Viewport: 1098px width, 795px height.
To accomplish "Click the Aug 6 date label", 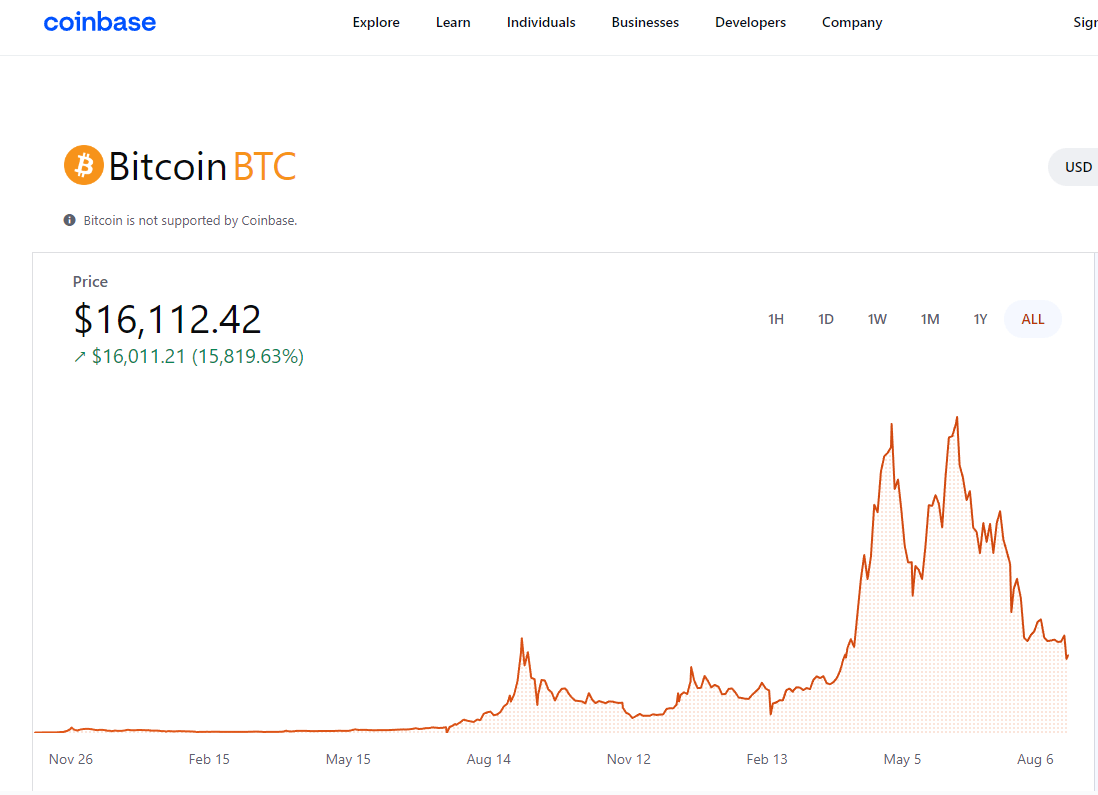I will [x=1035, y=759].
